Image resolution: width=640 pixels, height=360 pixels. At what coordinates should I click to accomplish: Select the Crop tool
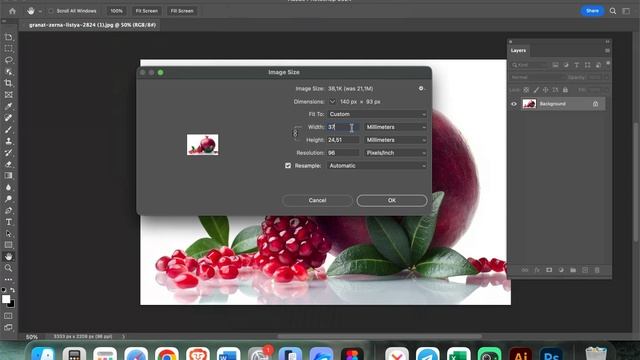pos(9,83)
